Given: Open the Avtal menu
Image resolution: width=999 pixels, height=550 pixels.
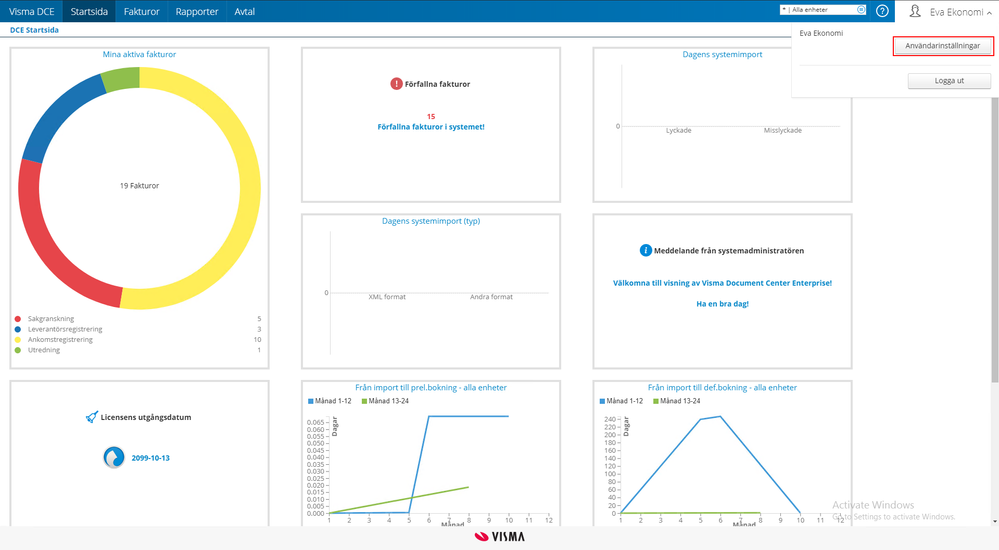Looking at the screenshot, I should (x=245, y=11).
